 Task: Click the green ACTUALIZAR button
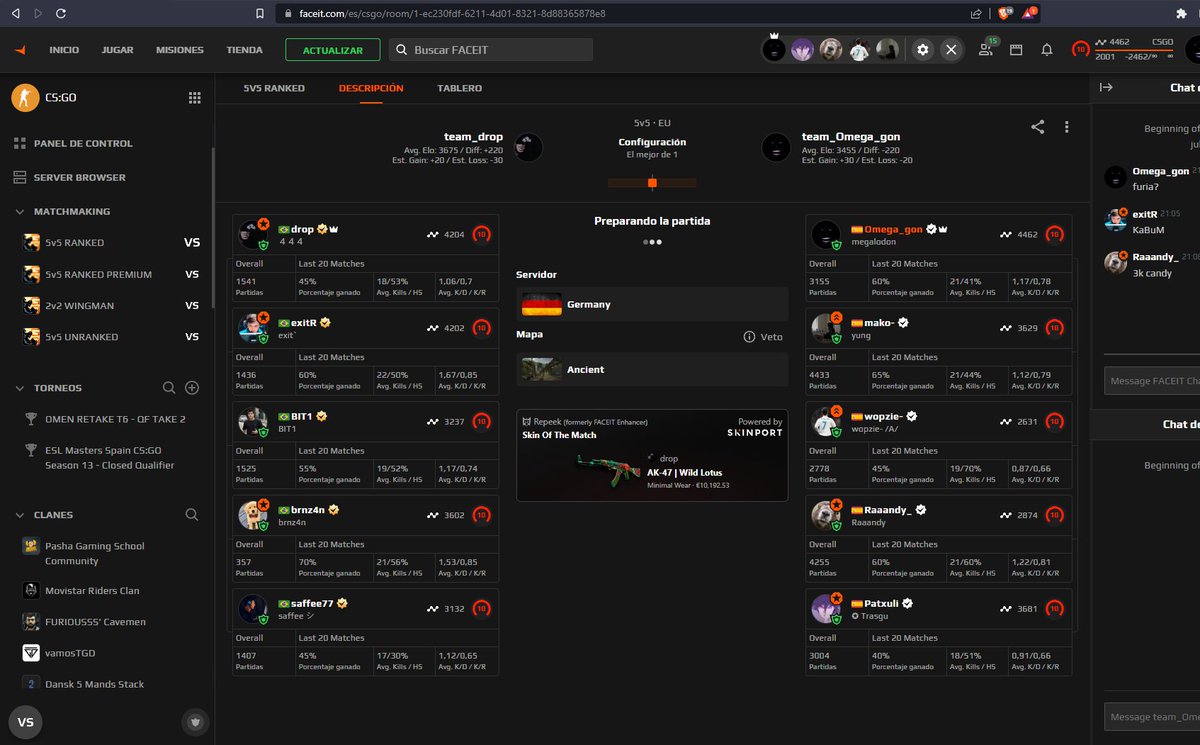[x=333, y=50]
